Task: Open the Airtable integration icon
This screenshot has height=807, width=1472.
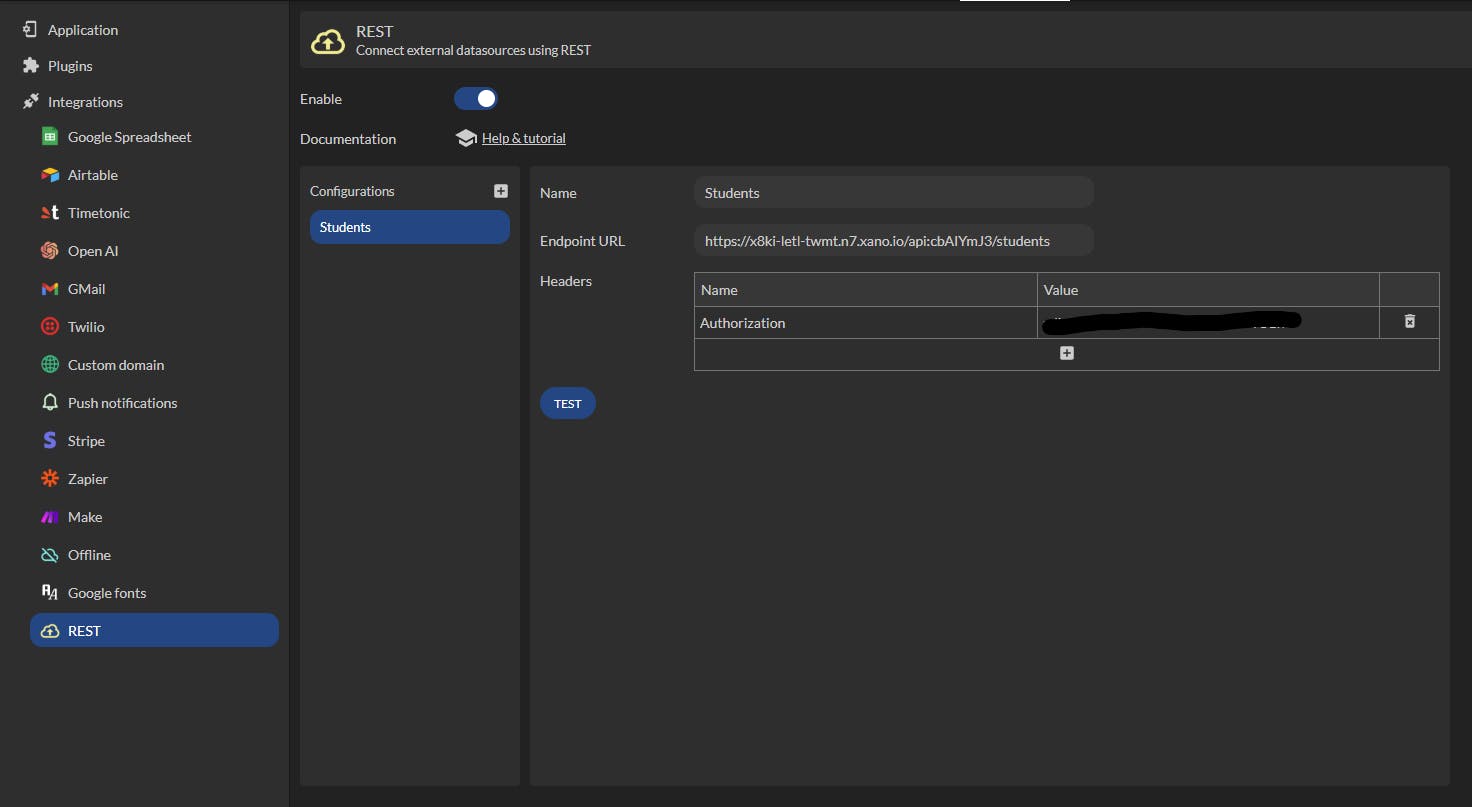Action: (50, 175)
